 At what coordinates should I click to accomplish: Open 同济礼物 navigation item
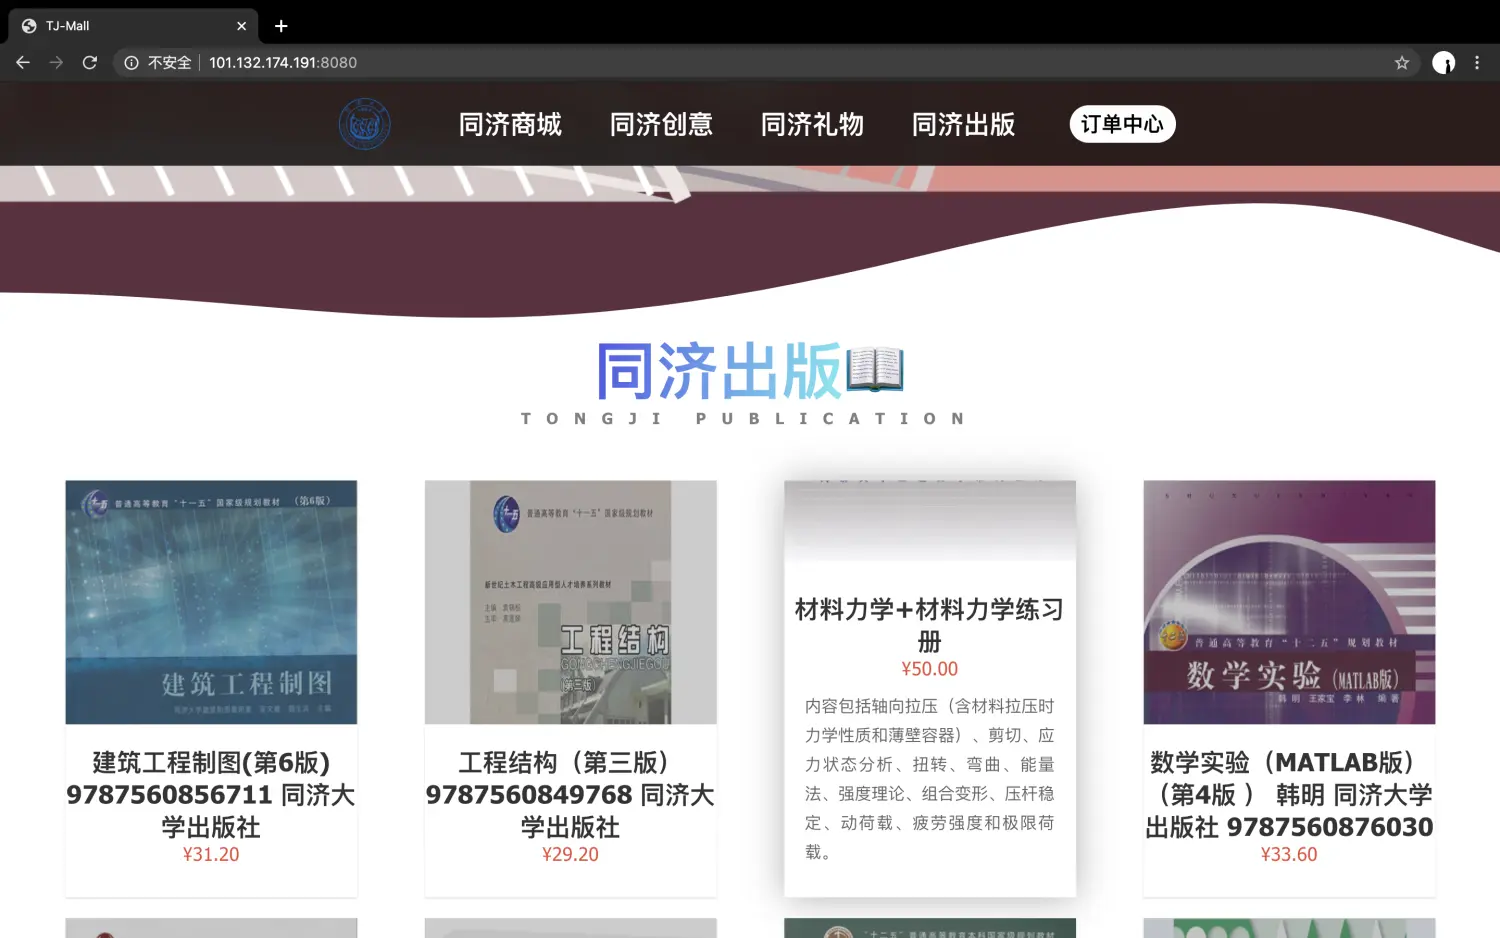[x=812, y=124]
